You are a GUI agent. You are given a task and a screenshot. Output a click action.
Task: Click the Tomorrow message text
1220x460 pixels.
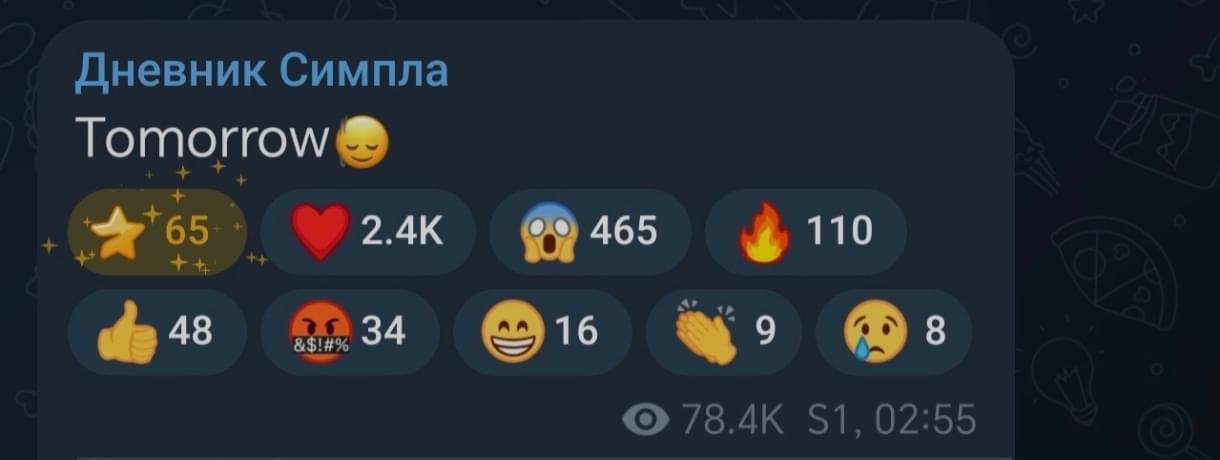click(204, 143)
